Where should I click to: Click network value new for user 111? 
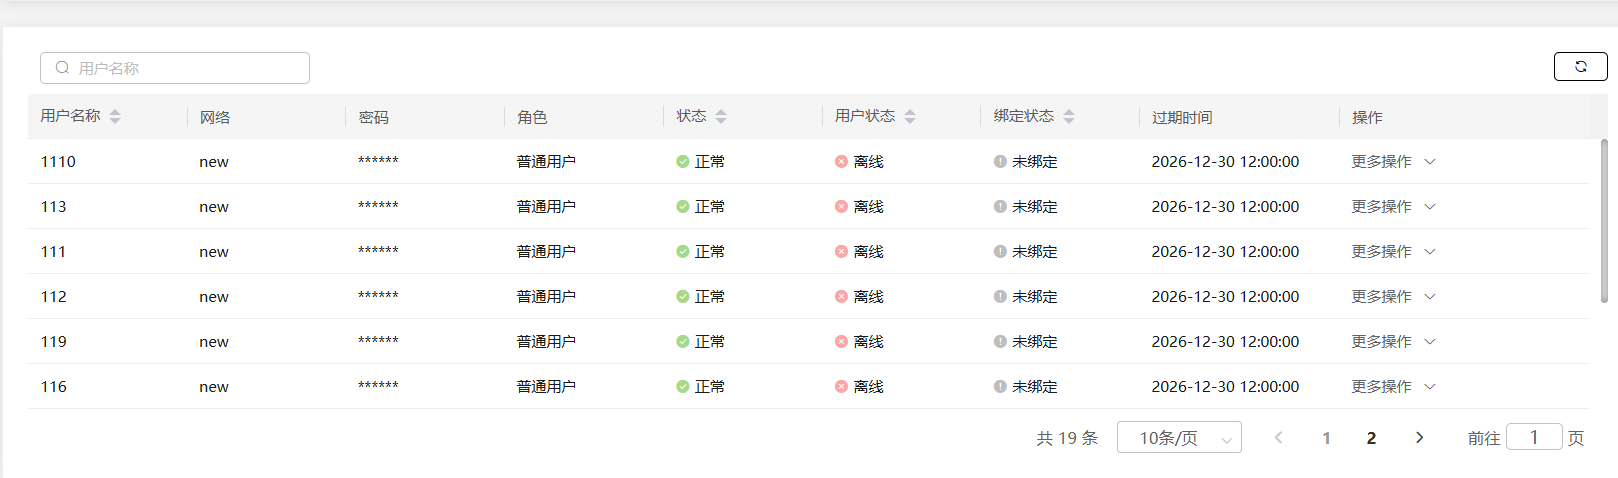(x=214, y=252)
